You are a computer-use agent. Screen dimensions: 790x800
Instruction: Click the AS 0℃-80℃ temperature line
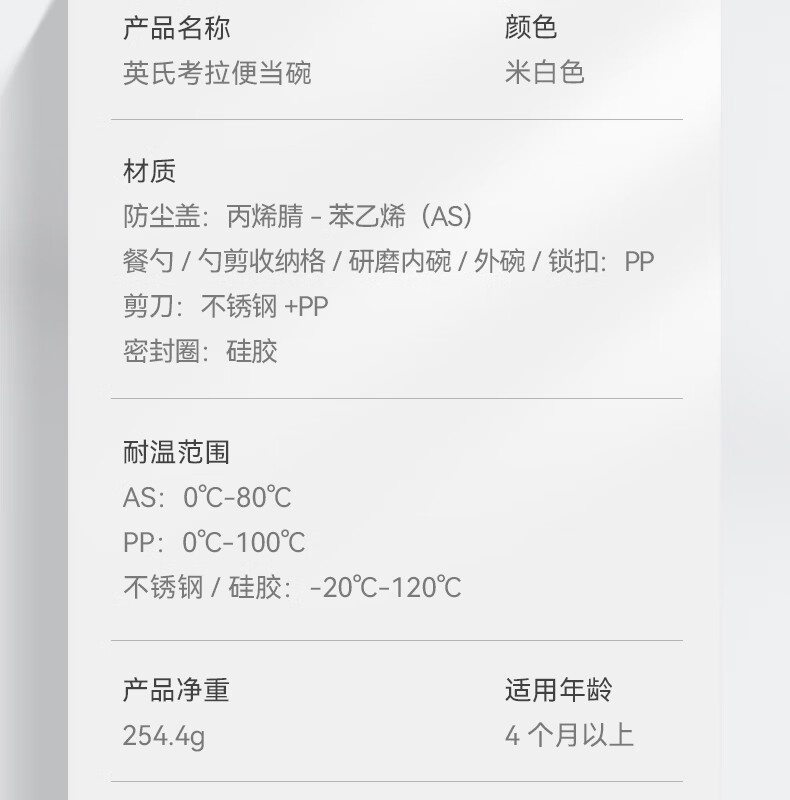coord(207,497)
